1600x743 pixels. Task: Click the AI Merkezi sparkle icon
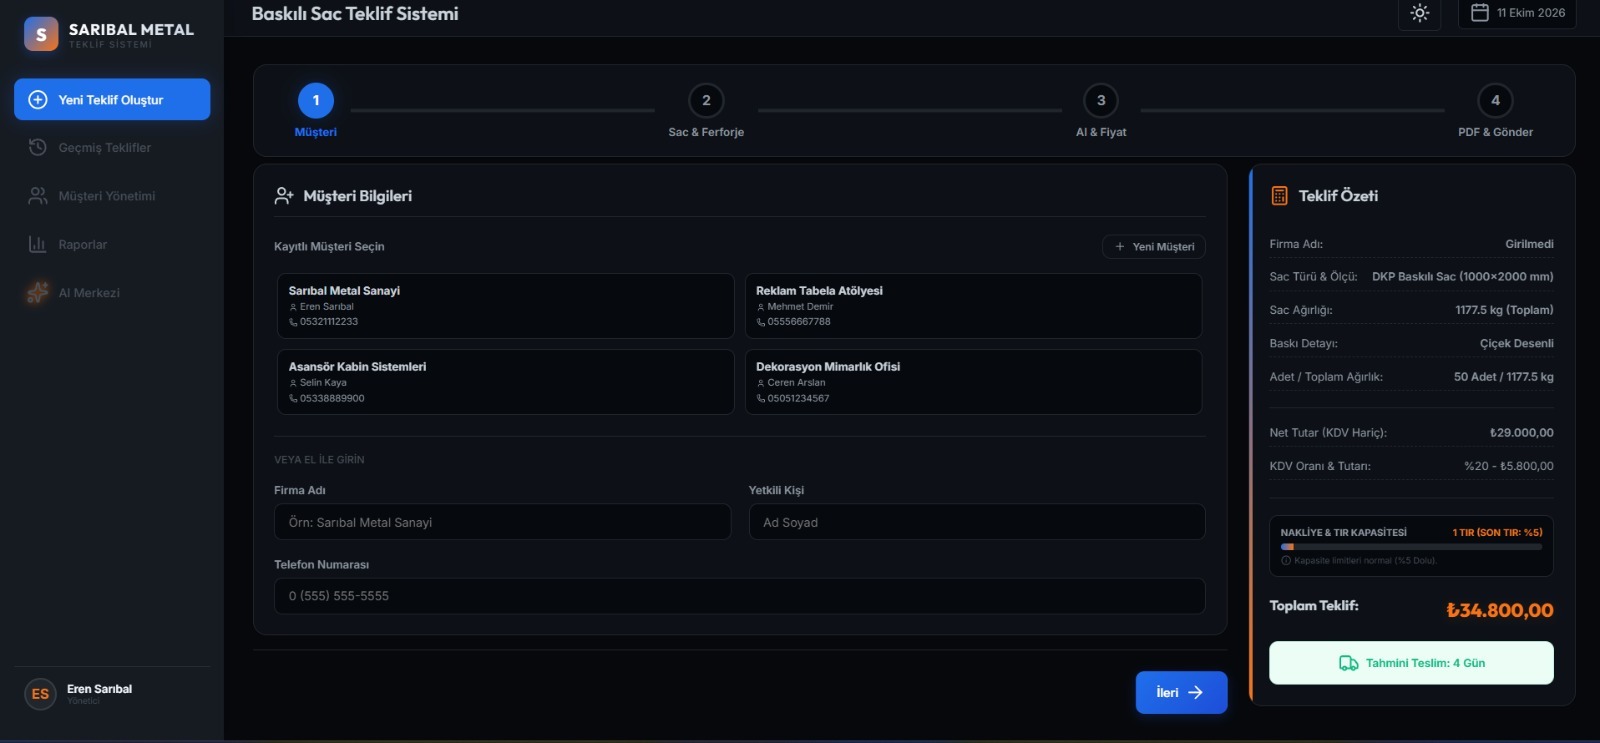[x=37, y=292]
